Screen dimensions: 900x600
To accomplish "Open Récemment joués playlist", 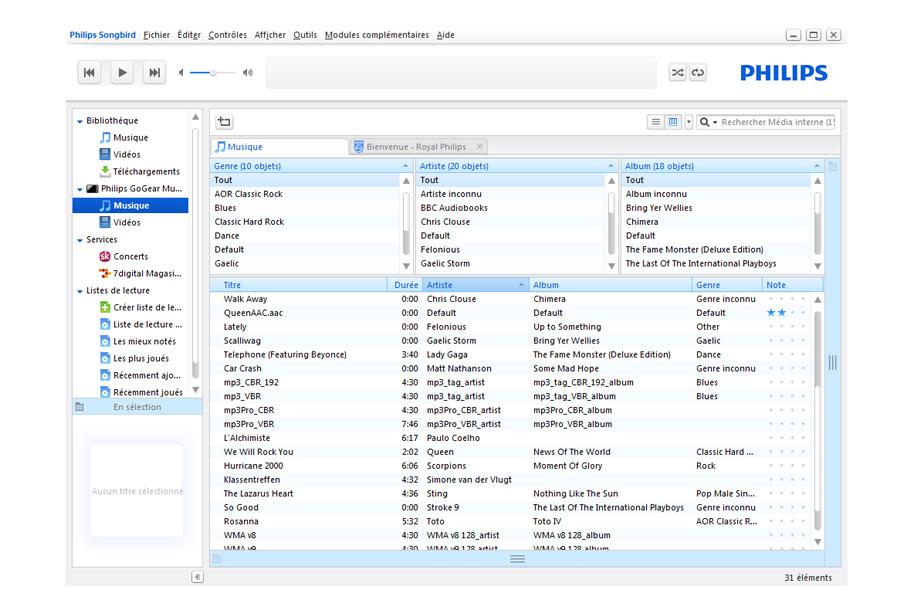I will click(x=148, y=392).
